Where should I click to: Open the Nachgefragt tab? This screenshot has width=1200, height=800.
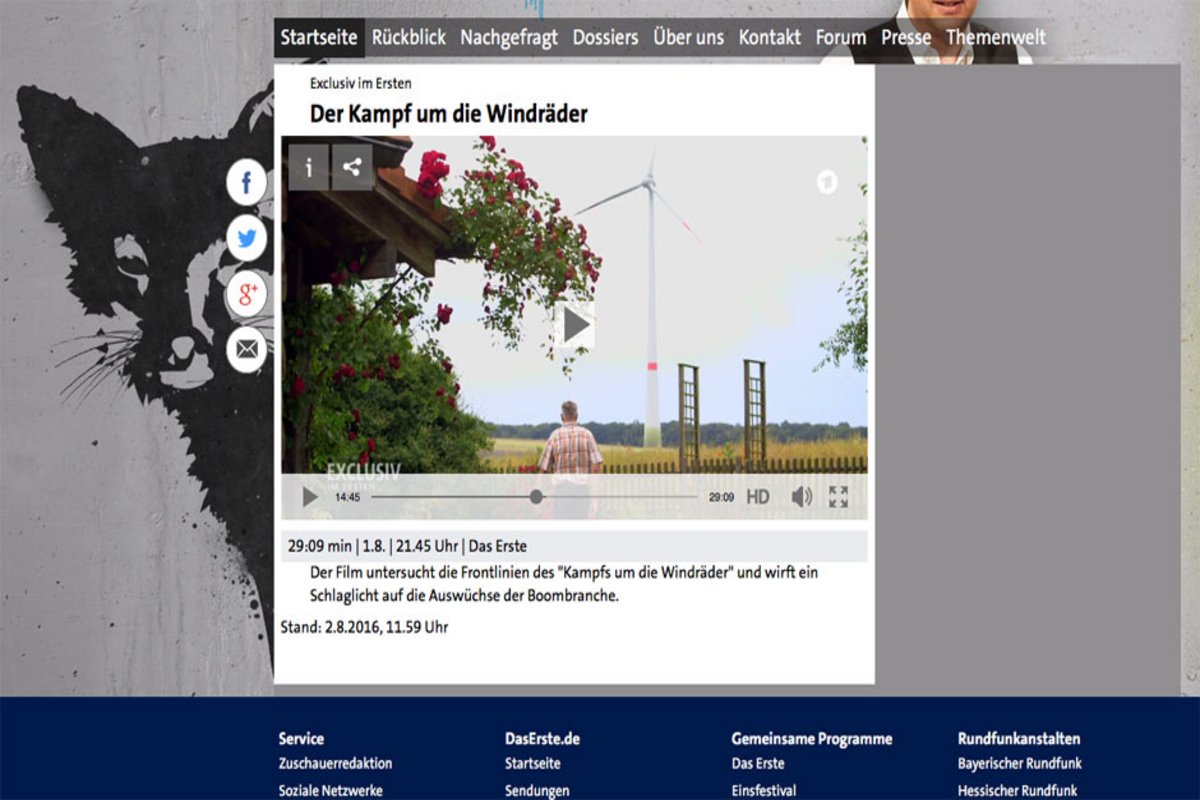click(509, 38)
